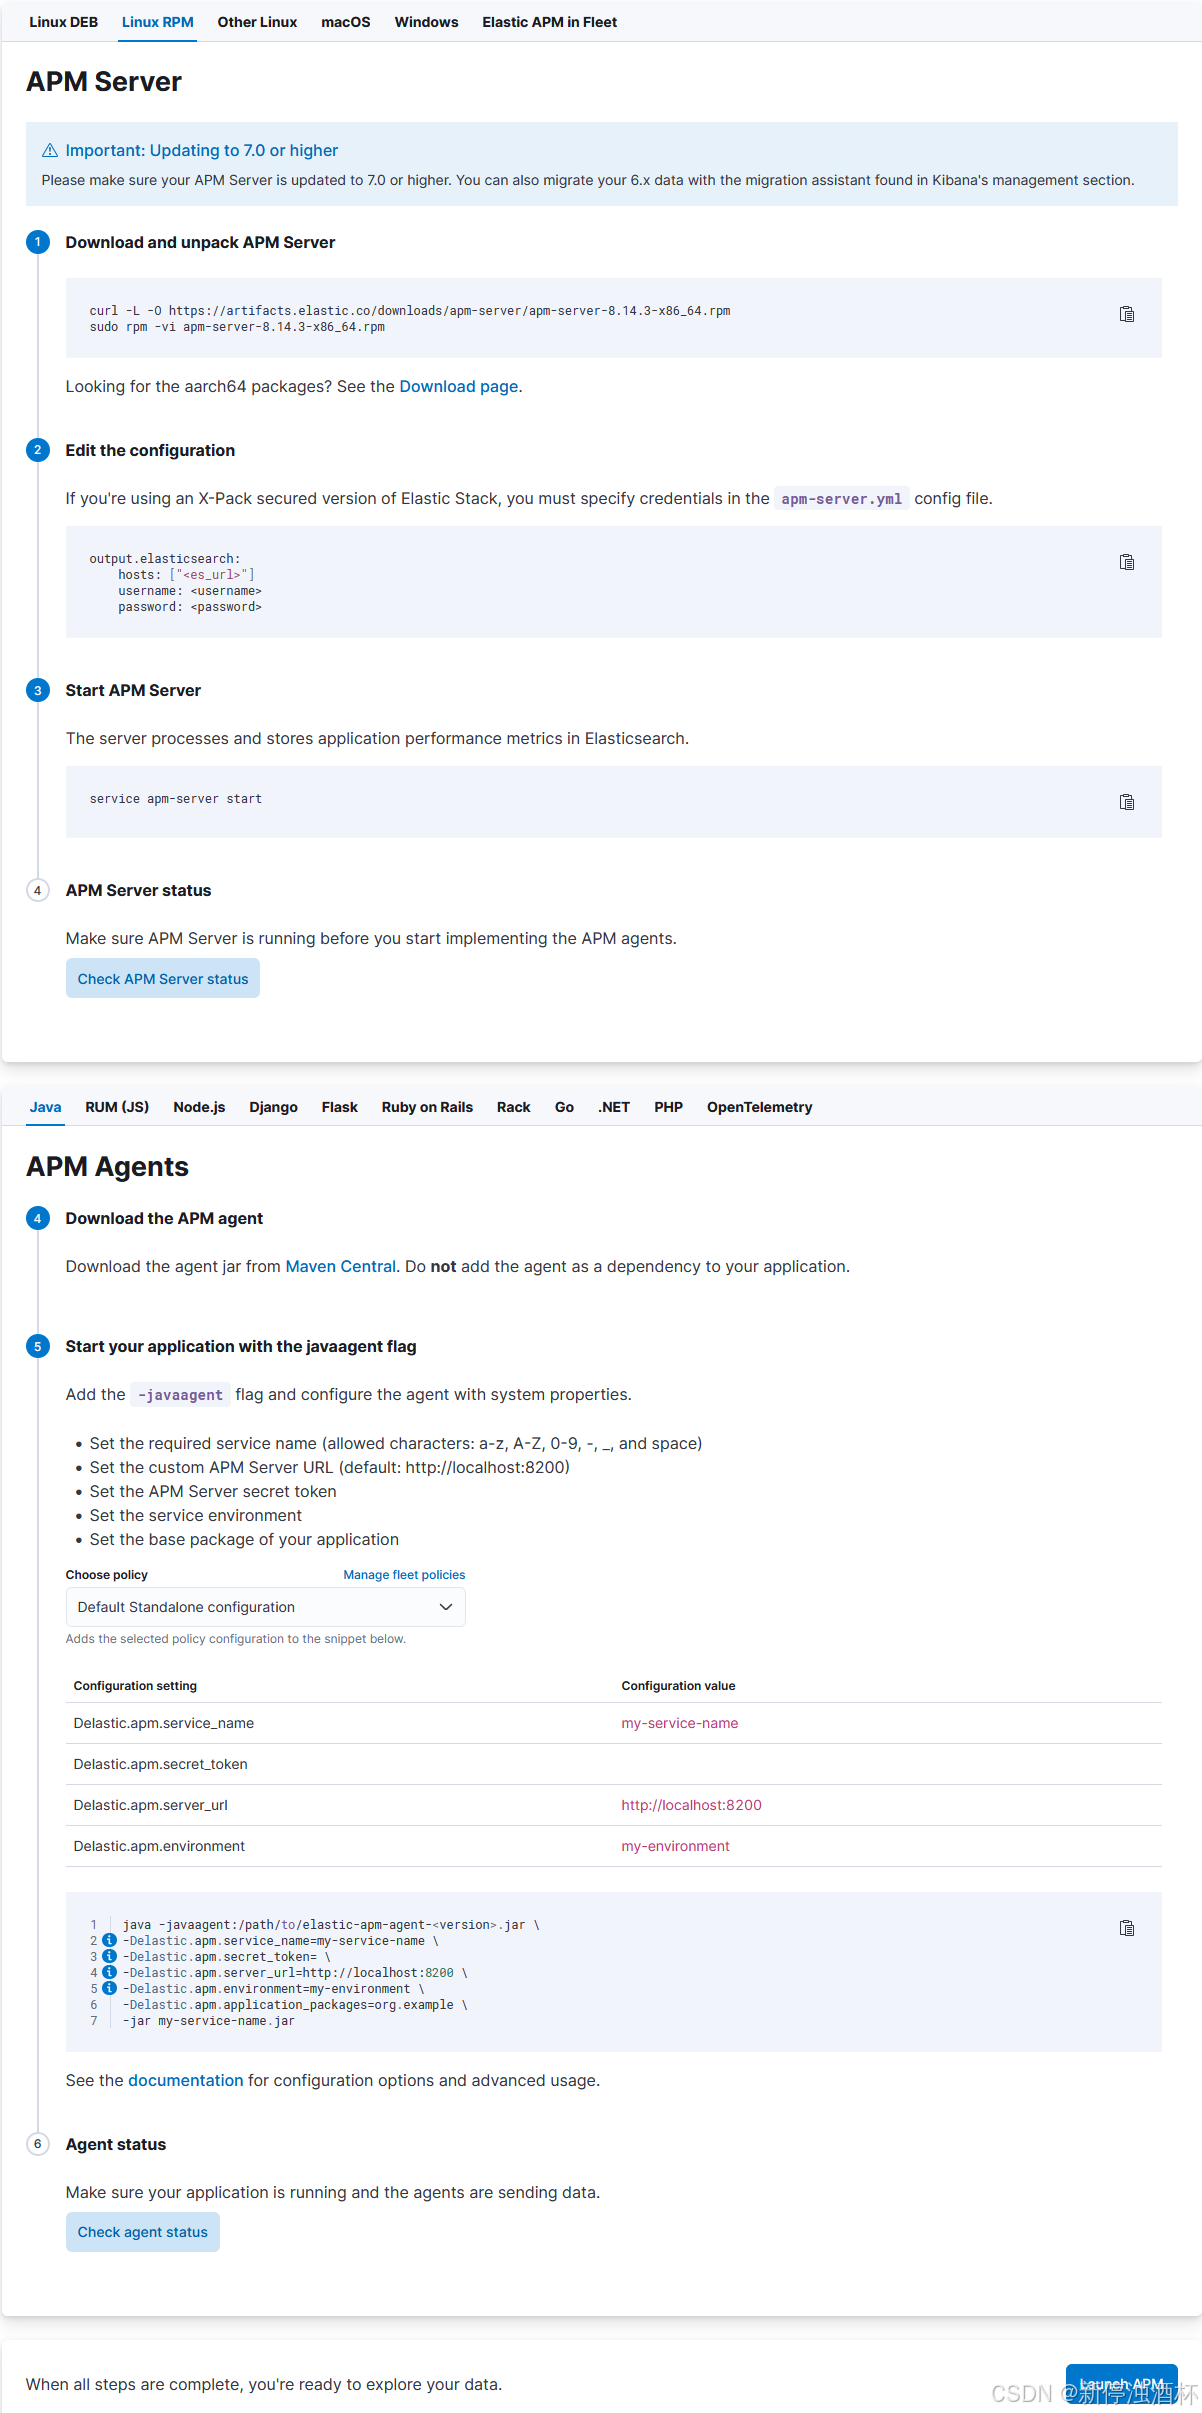Click the info icon on the service_name line
This screenshot has width=1202, height=2413.
108,1941
